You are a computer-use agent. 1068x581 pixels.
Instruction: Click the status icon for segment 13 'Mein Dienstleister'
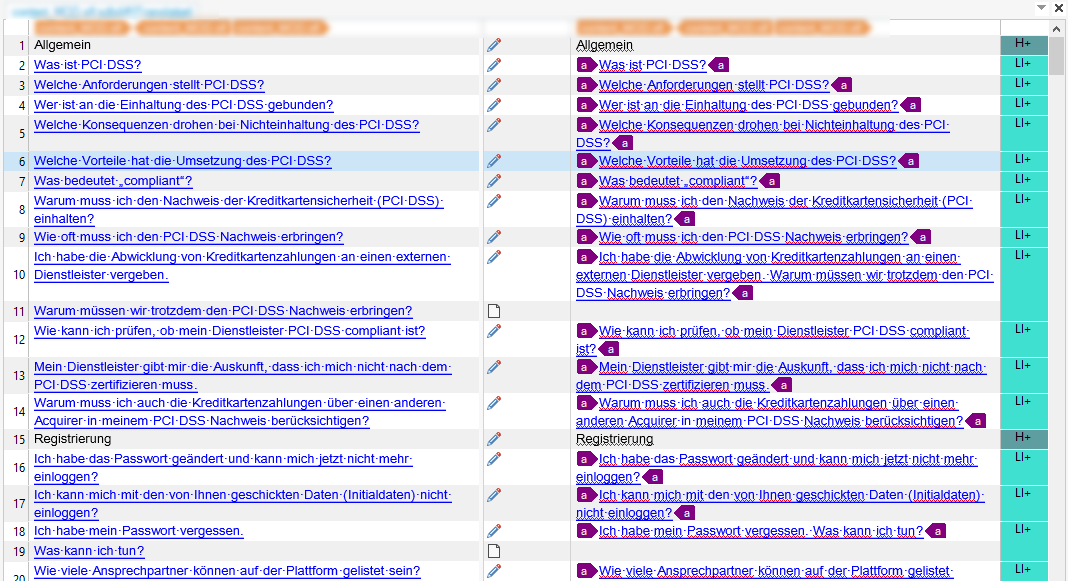pos(494,367)
